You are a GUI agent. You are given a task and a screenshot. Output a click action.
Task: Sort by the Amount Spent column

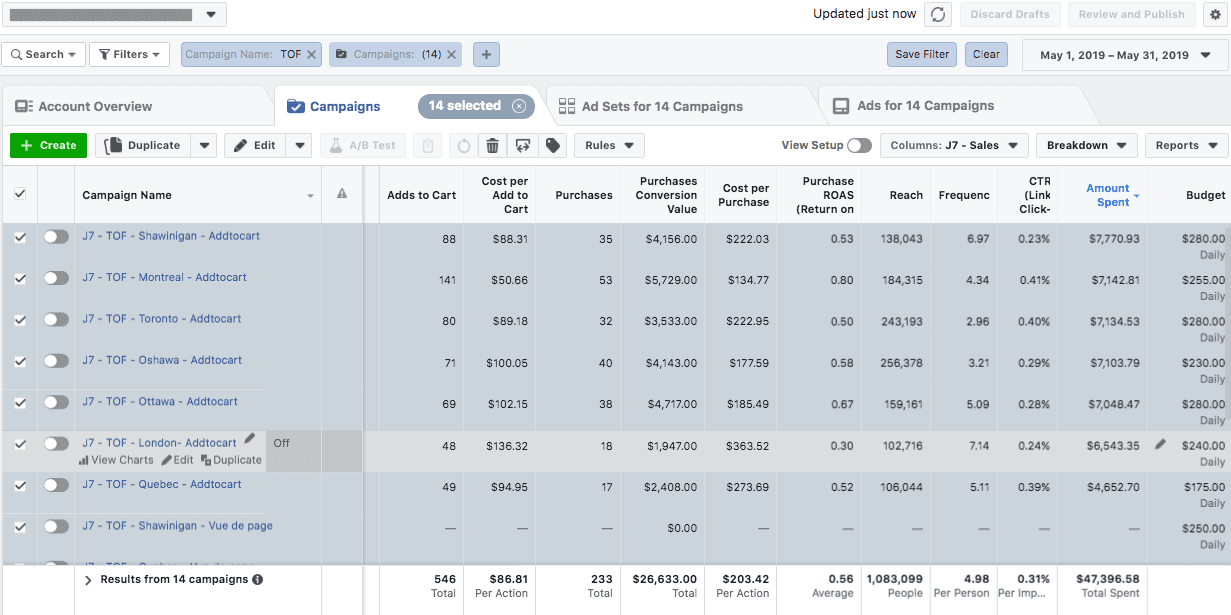[1110, 194]
